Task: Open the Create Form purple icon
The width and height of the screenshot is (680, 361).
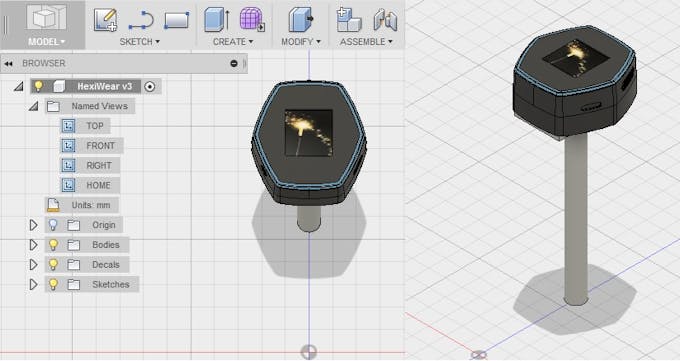Action: [252, 20]
